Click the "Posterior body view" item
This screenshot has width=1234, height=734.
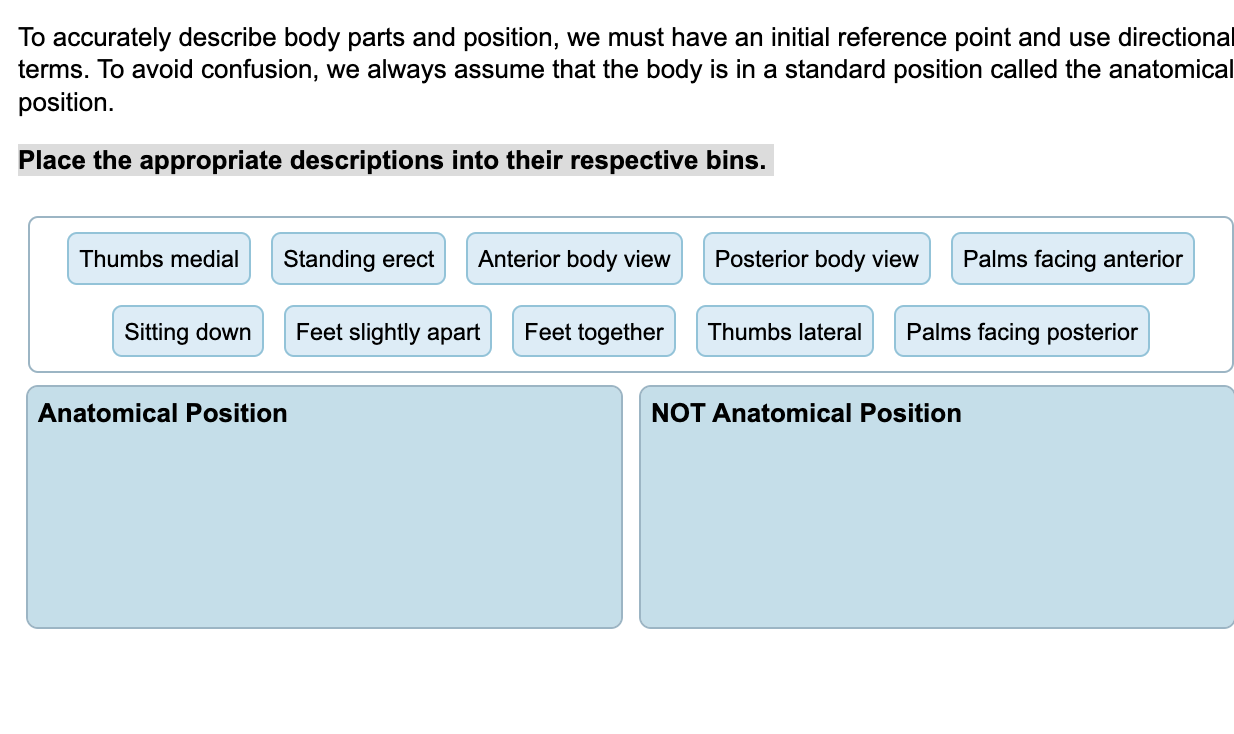pyautogui.click(x=816, y=258)
